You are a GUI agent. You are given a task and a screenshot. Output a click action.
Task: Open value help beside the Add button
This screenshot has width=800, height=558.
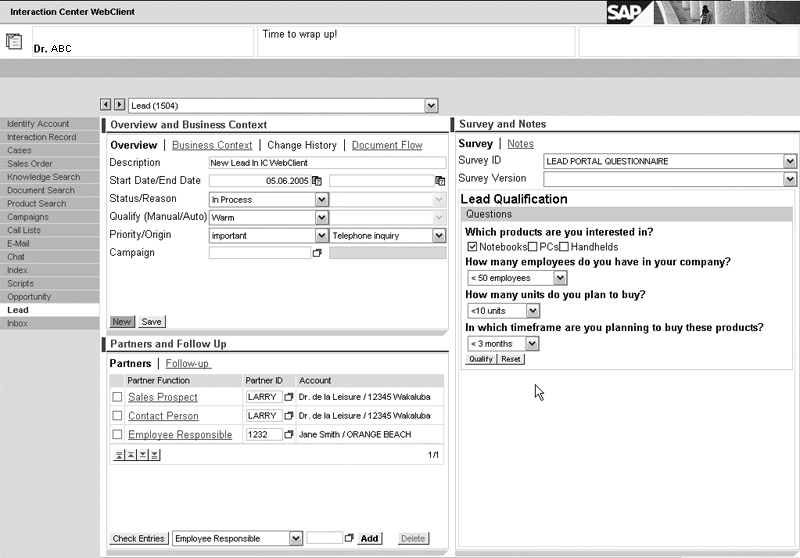[349, 538]
